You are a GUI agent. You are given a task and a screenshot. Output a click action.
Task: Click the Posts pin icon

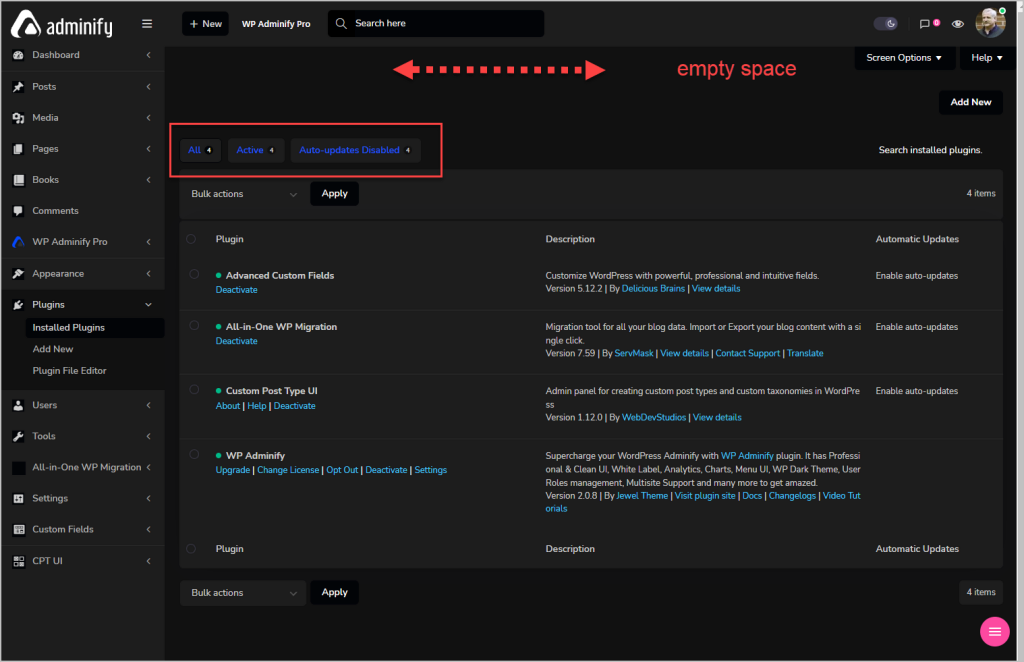point(18,86)
